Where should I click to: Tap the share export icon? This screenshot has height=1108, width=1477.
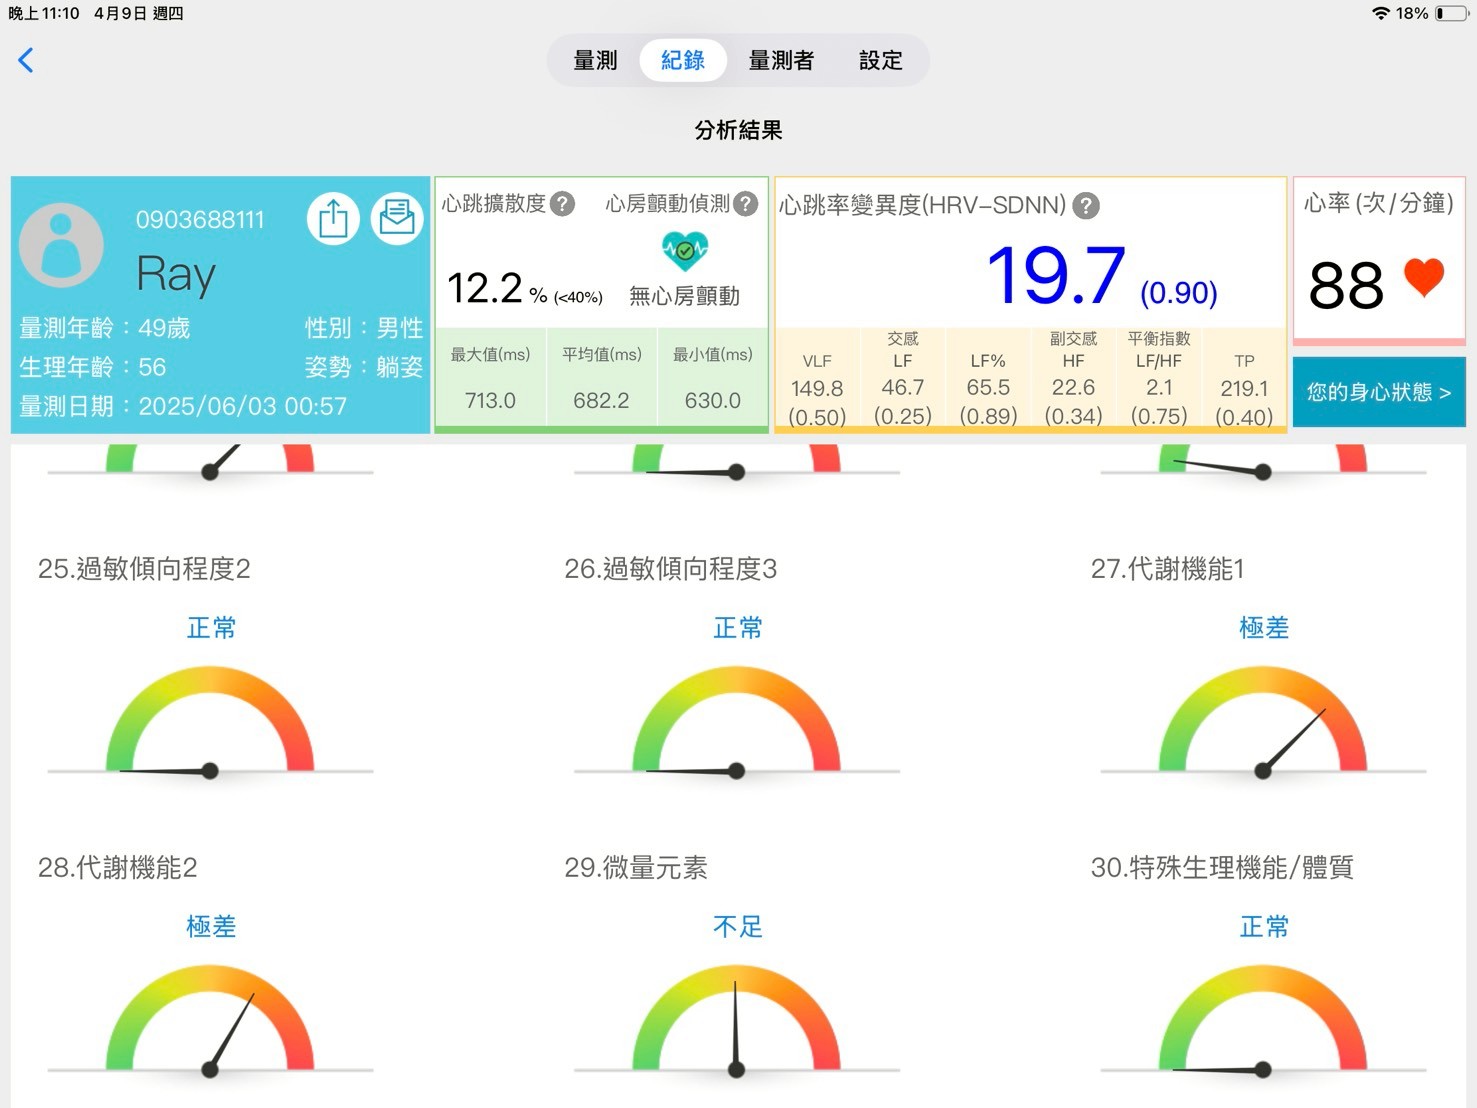[x=333, y=218]
